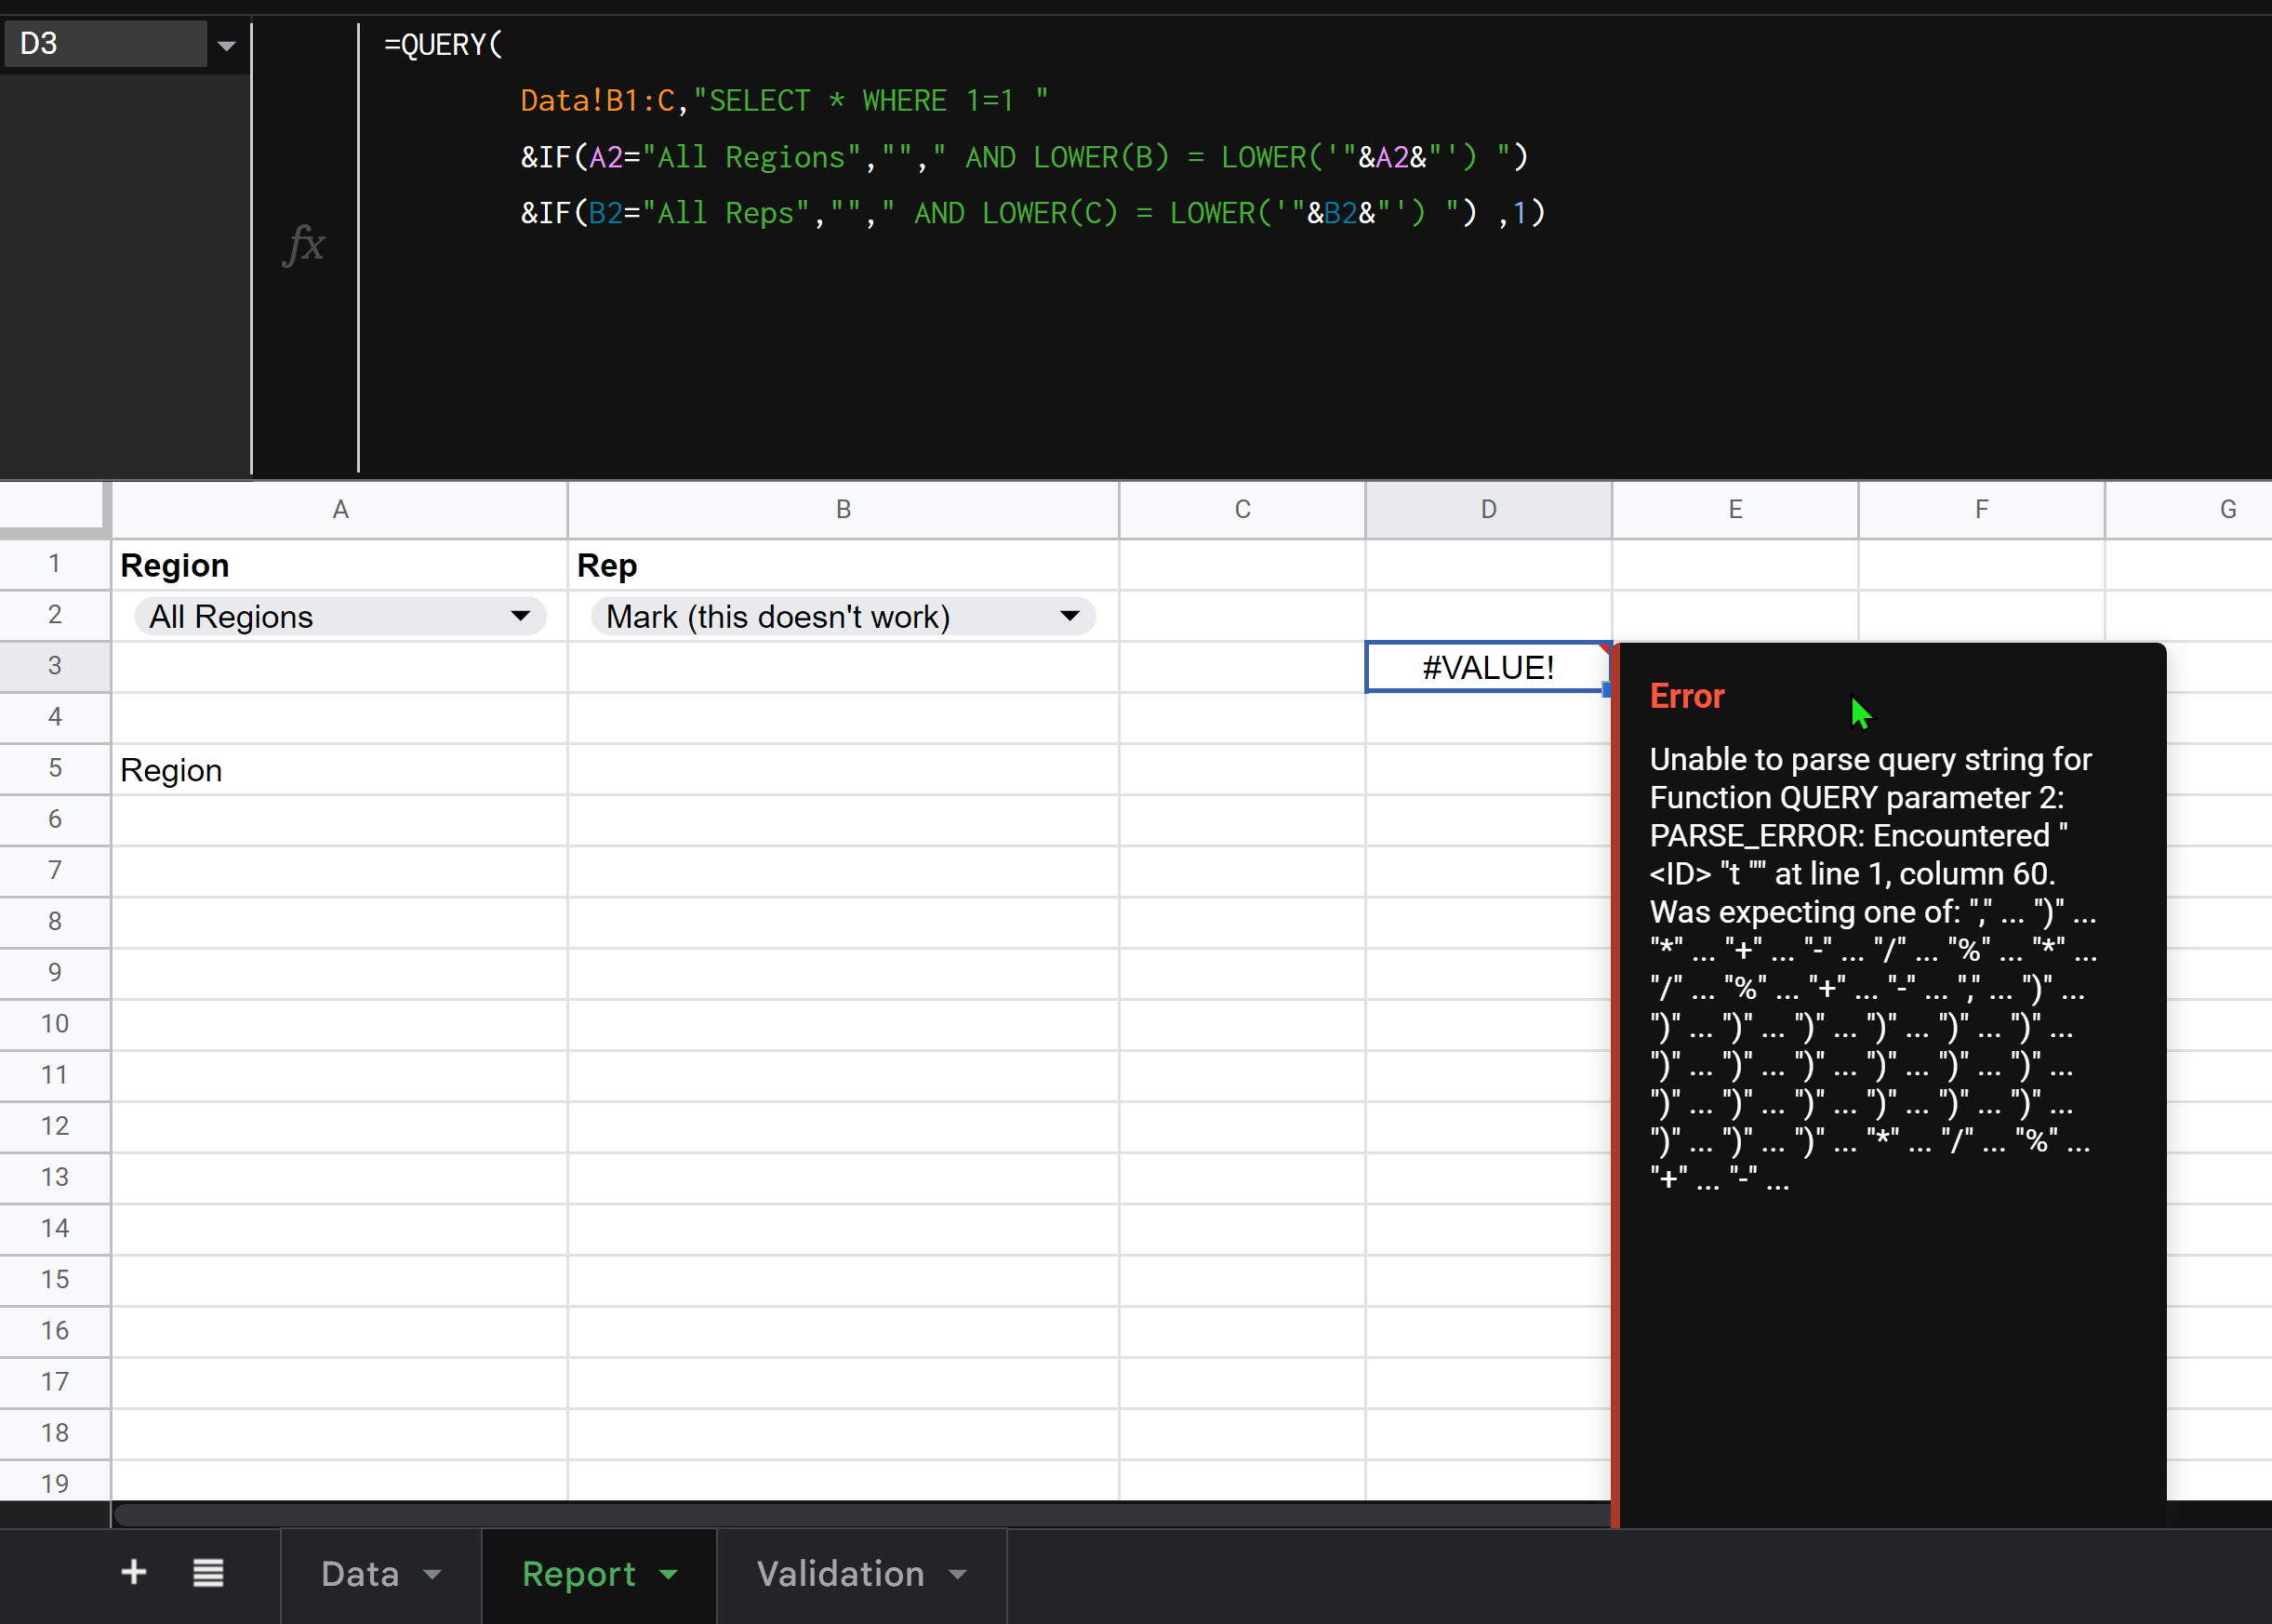Viewport: 2272px width, 1624px height.
Task: Switch to the Data sheet tab
Action: tap(360, 1574)
